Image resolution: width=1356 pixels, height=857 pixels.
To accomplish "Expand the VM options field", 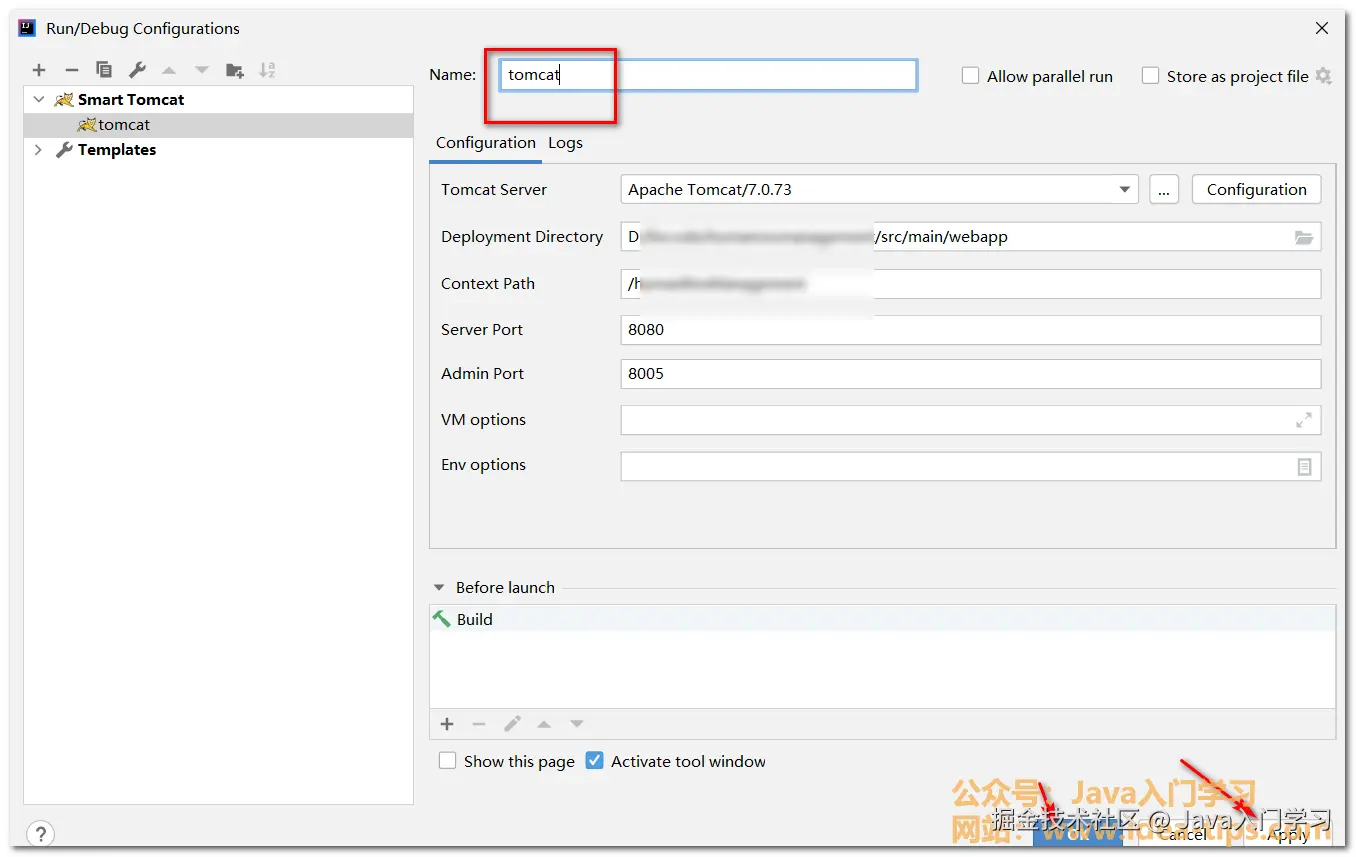I will (1304, 420).
